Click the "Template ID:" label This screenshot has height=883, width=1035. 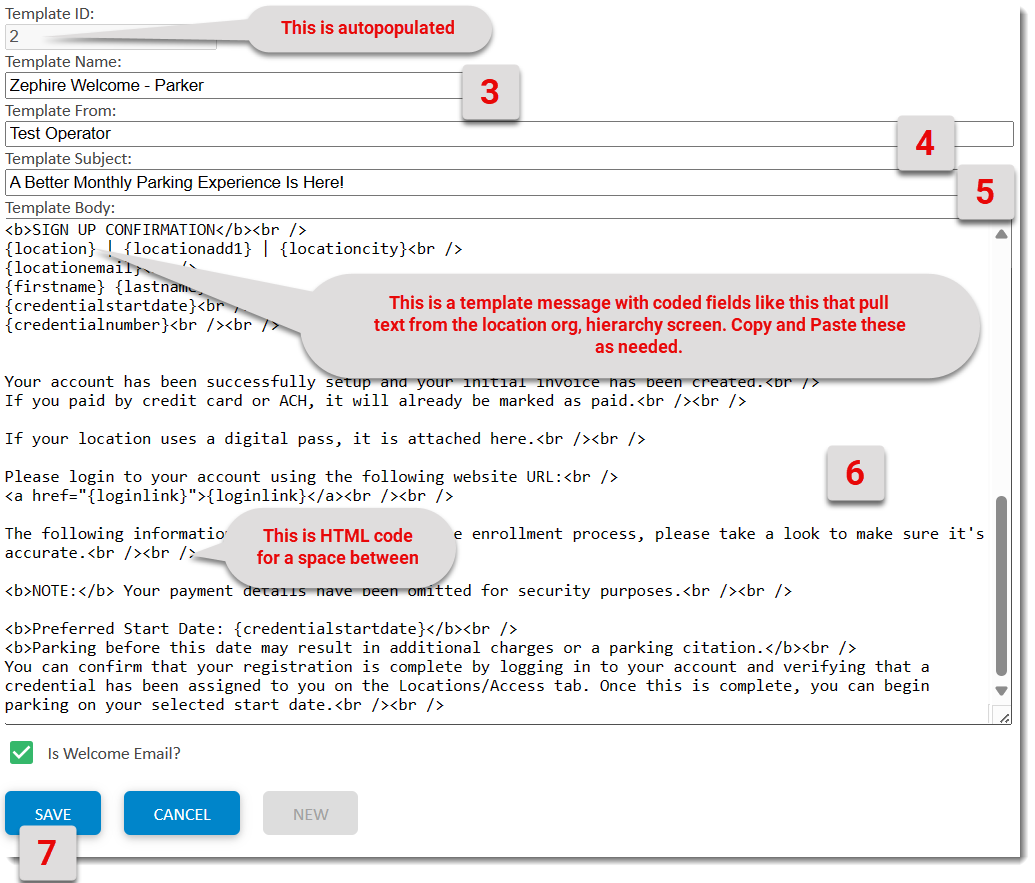50,13
